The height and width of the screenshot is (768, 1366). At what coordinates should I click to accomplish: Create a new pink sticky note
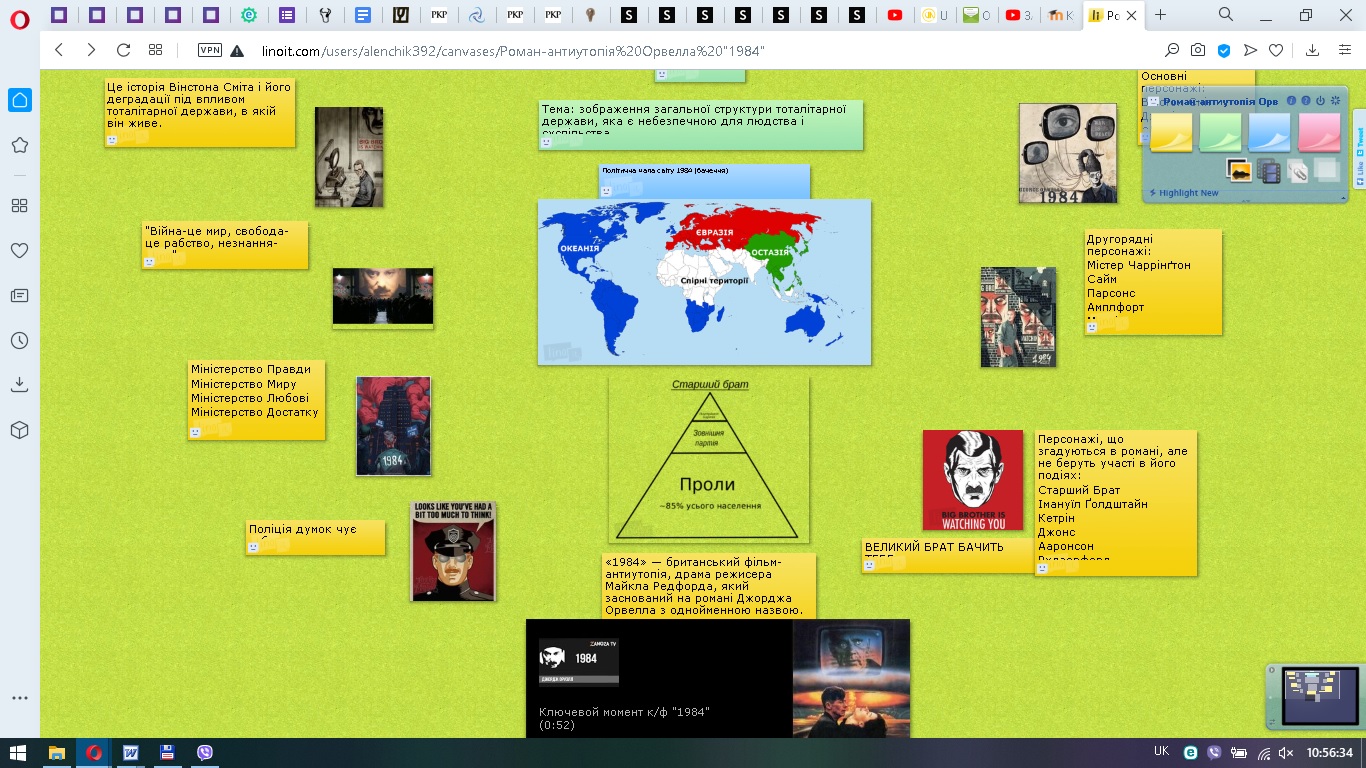tap(1318, 132)
